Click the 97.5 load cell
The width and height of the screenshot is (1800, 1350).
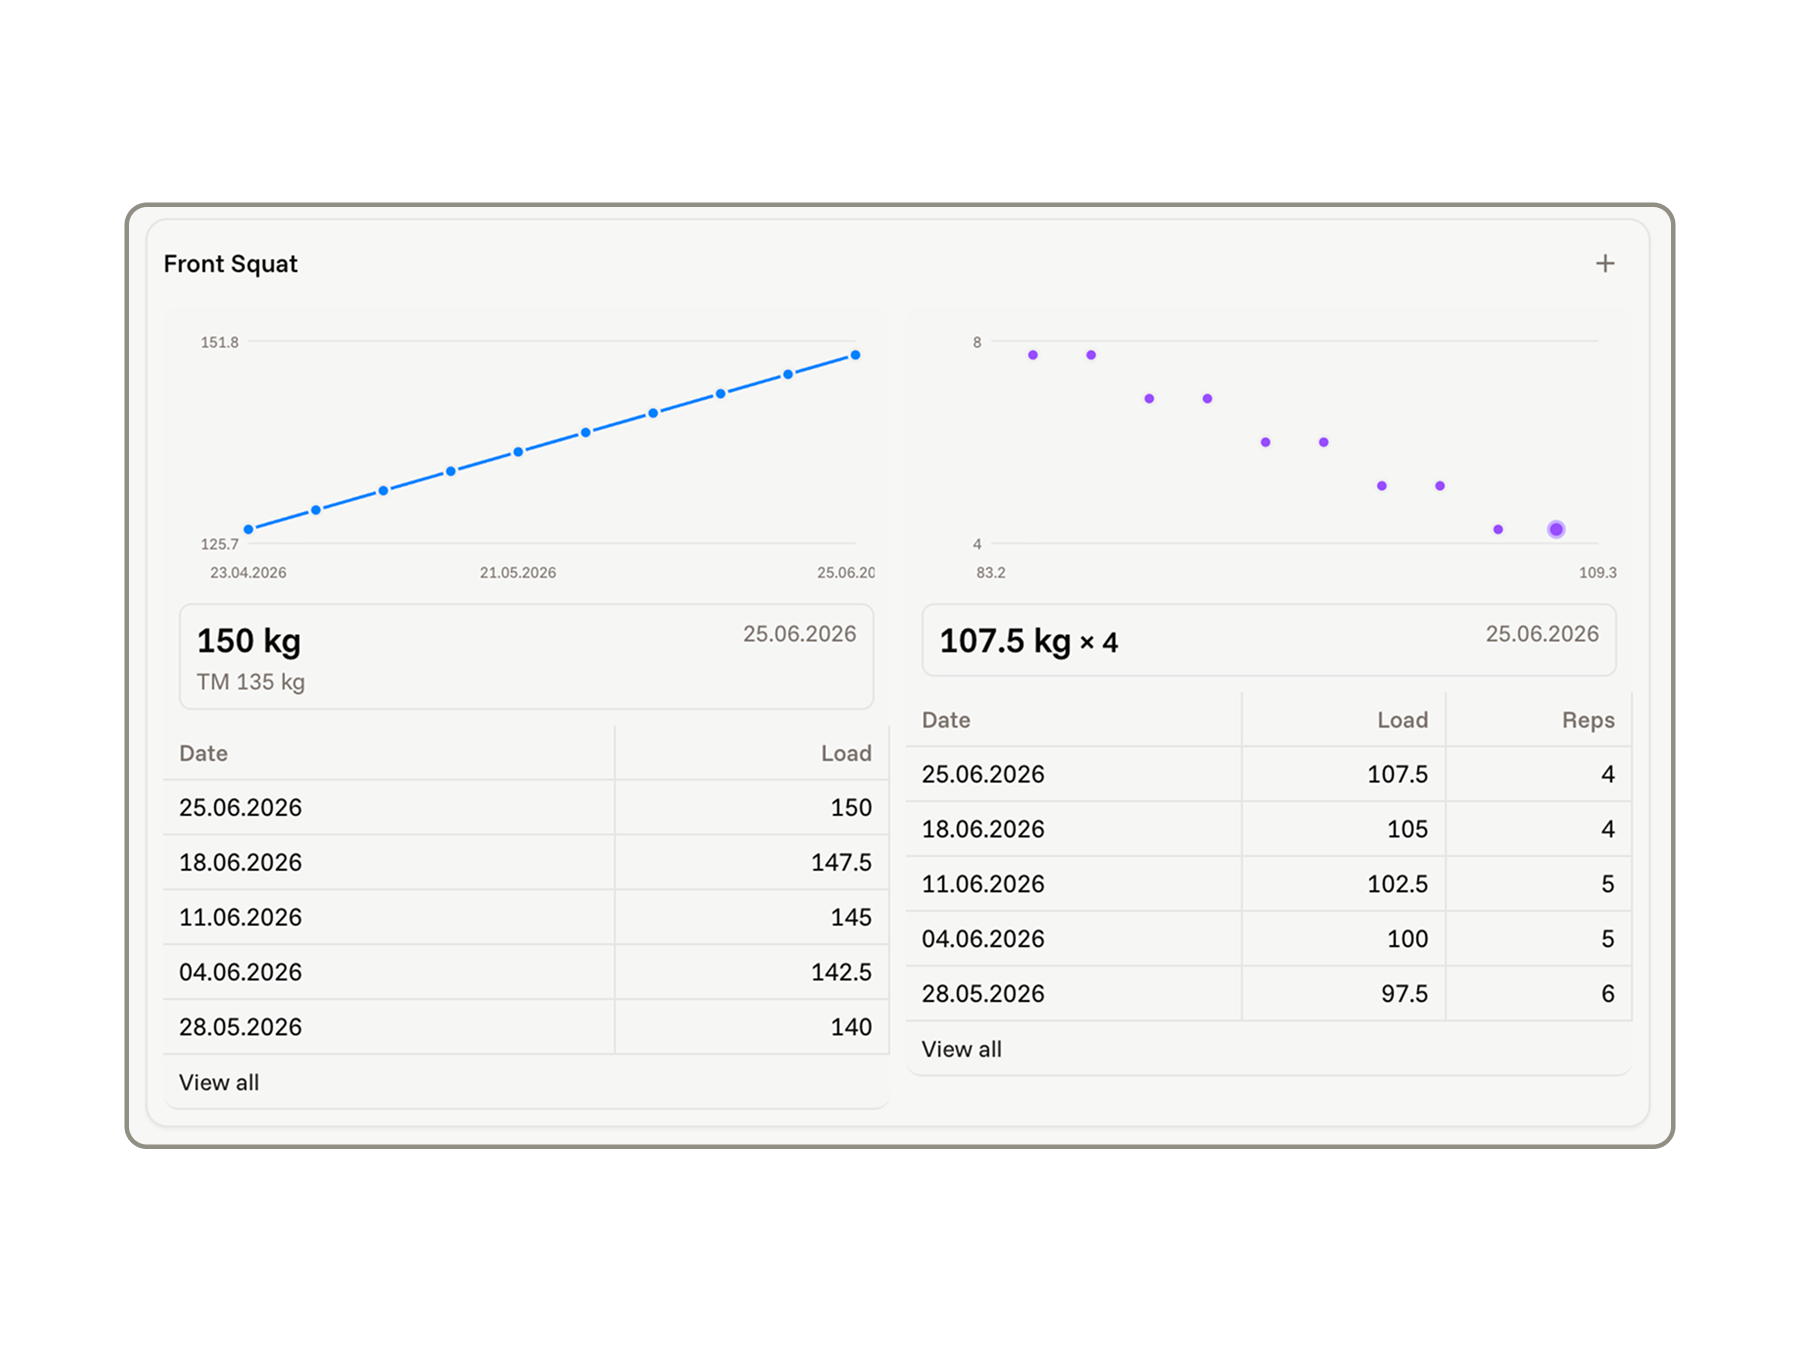point(1344,994)
